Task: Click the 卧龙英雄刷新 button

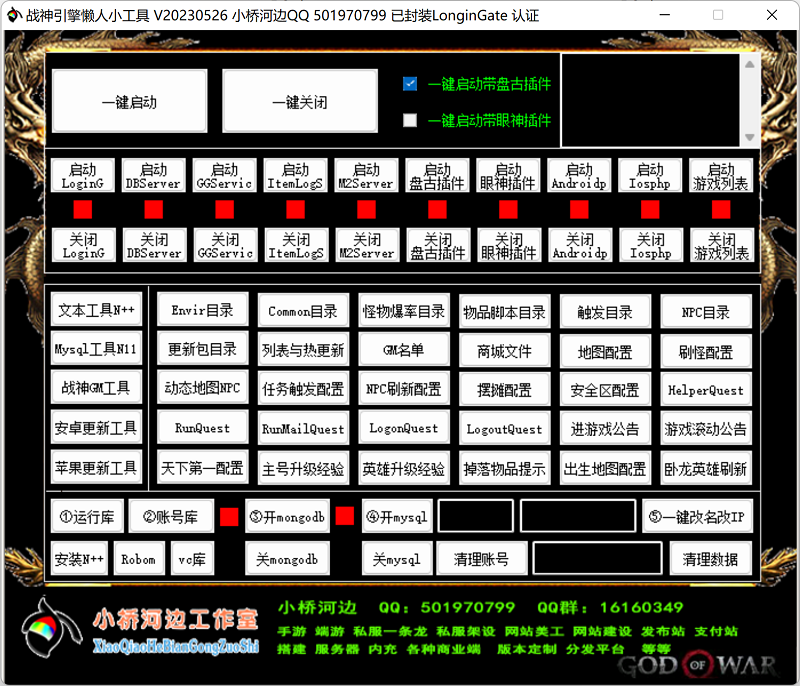Action: [x=705, y=467]
